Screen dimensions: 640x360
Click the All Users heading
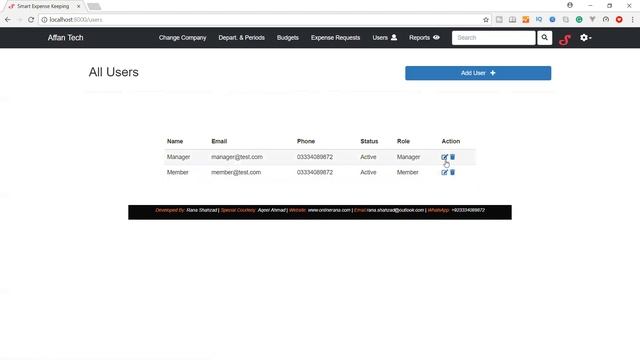113,72
